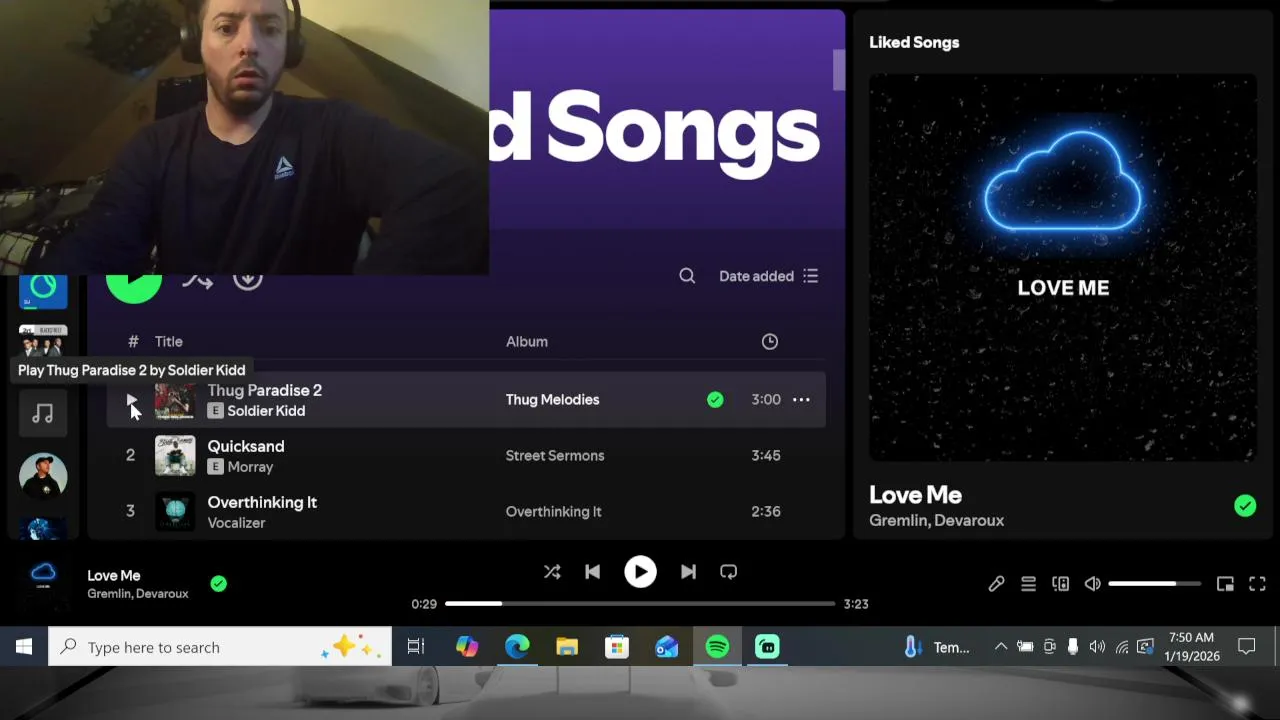Select the Quicksand song title

[246, 446]
